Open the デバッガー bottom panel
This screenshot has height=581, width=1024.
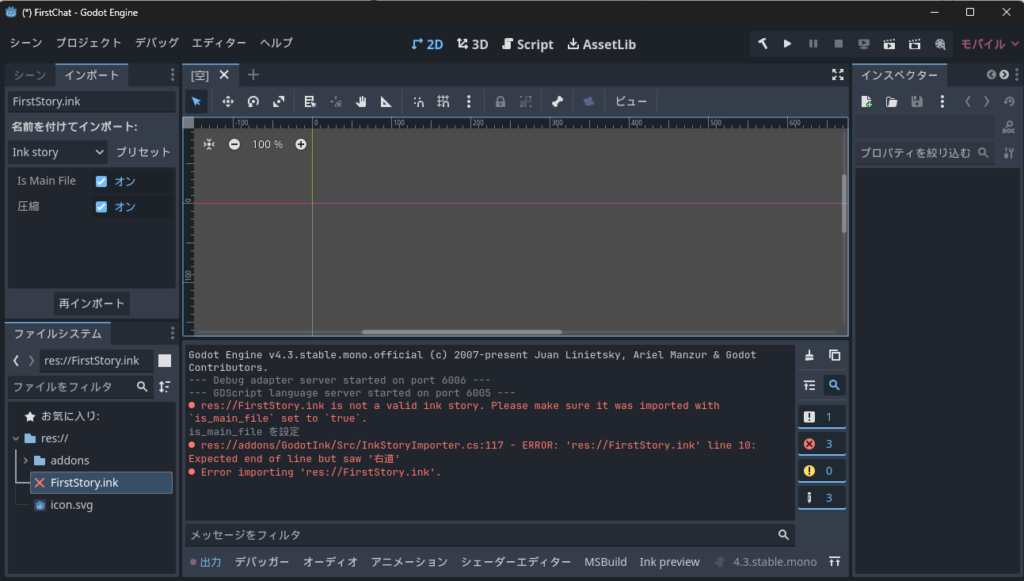[x=262, y=562]
